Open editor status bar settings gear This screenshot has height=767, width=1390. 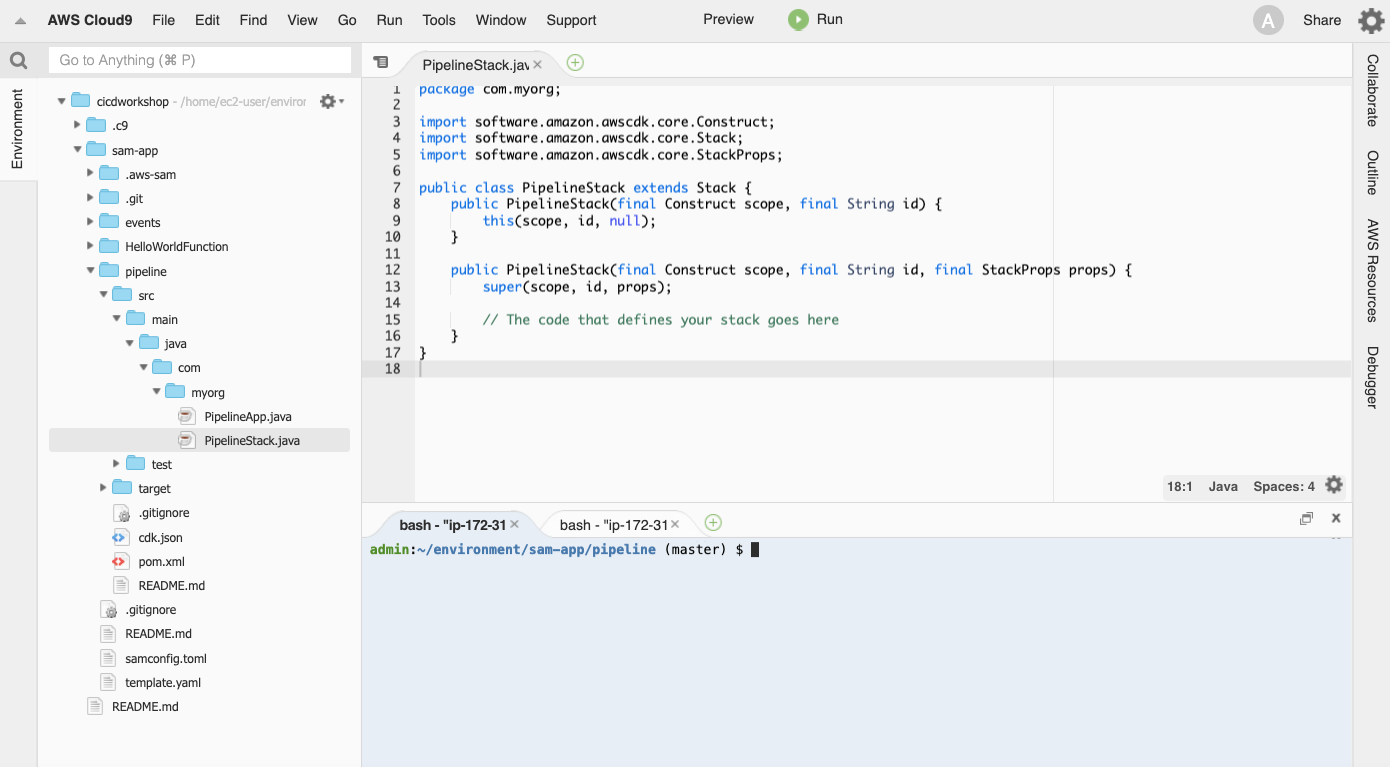[x=1334, y=485]
